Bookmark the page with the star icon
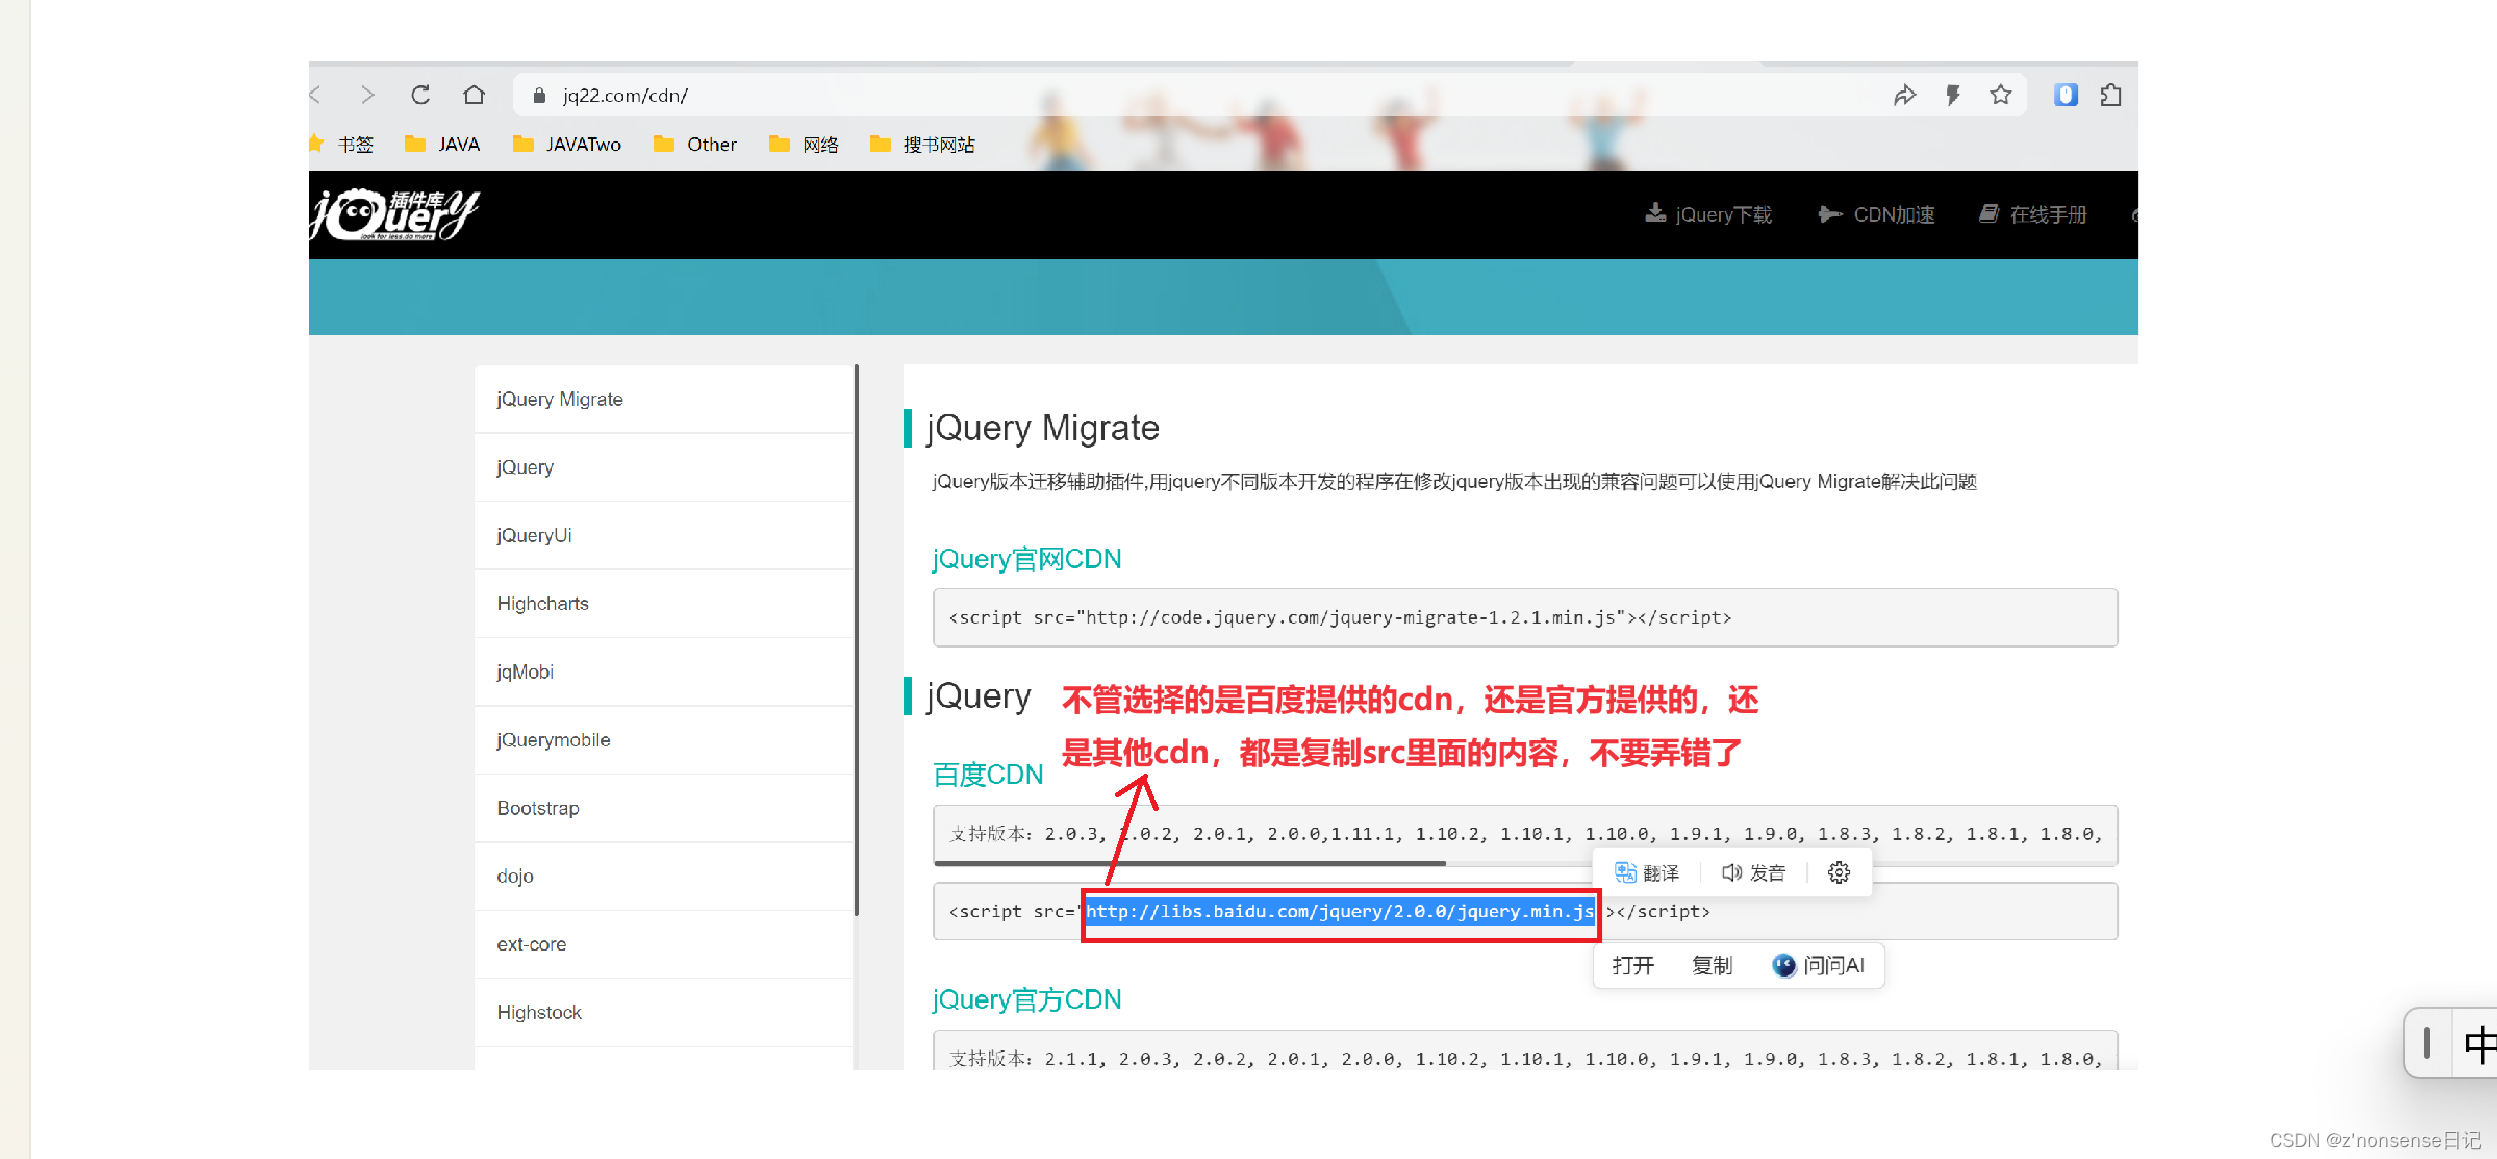Image resolution: width=2497 pixels, height=1159 pixels. [x=2000, y=95]
